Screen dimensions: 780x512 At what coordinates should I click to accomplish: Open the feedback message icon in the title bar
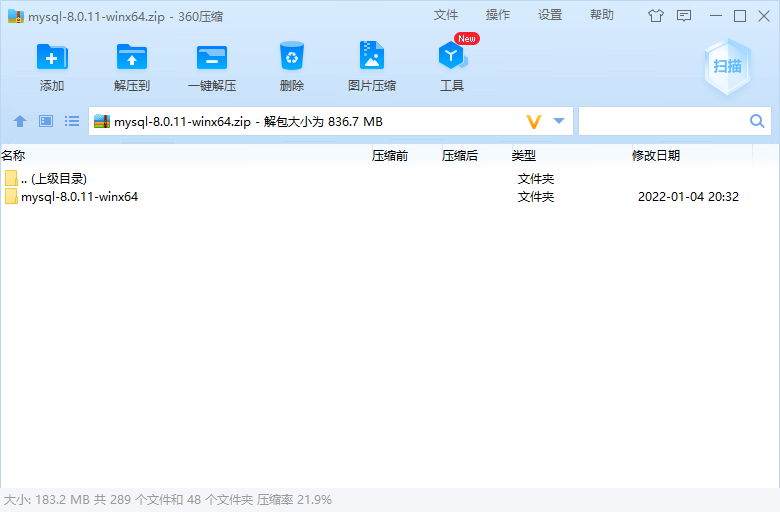point(684,16)
